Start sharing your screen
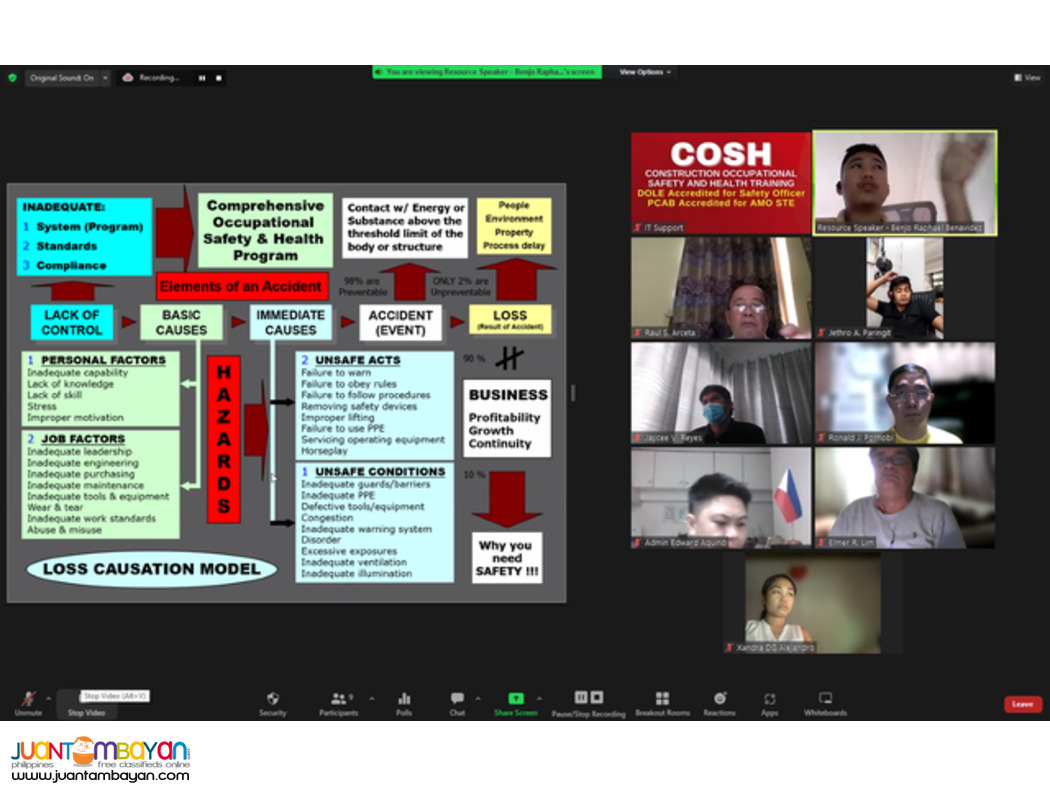This screenshot has height=788, width=1050. (515, 700)
